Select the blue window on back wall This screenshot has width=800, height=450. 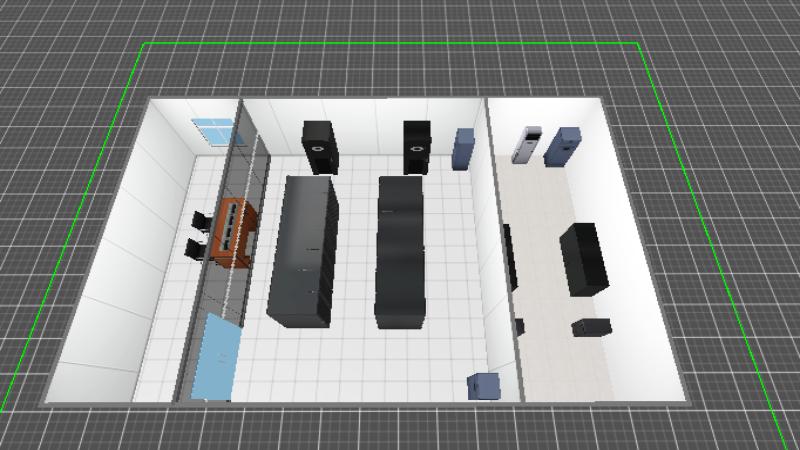pos(215,131)
